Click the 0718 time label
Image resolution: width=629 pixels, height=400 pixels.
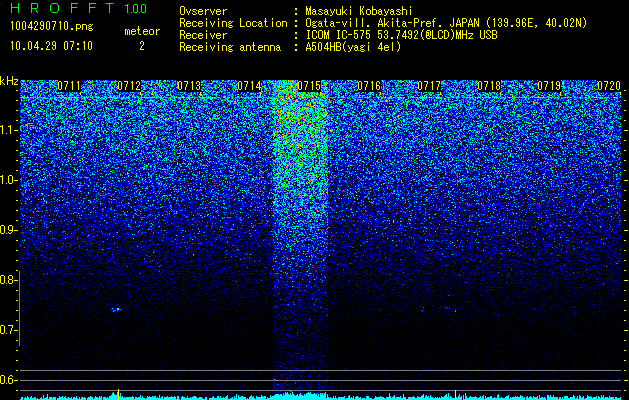tap(489, 86)
